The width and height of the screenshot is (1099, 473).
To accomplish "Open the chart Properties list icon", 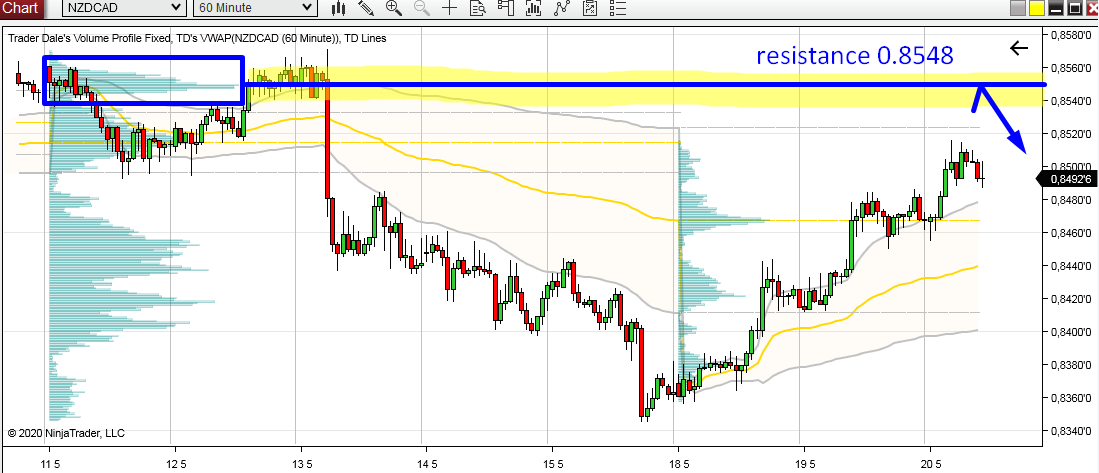I will 617,8.
